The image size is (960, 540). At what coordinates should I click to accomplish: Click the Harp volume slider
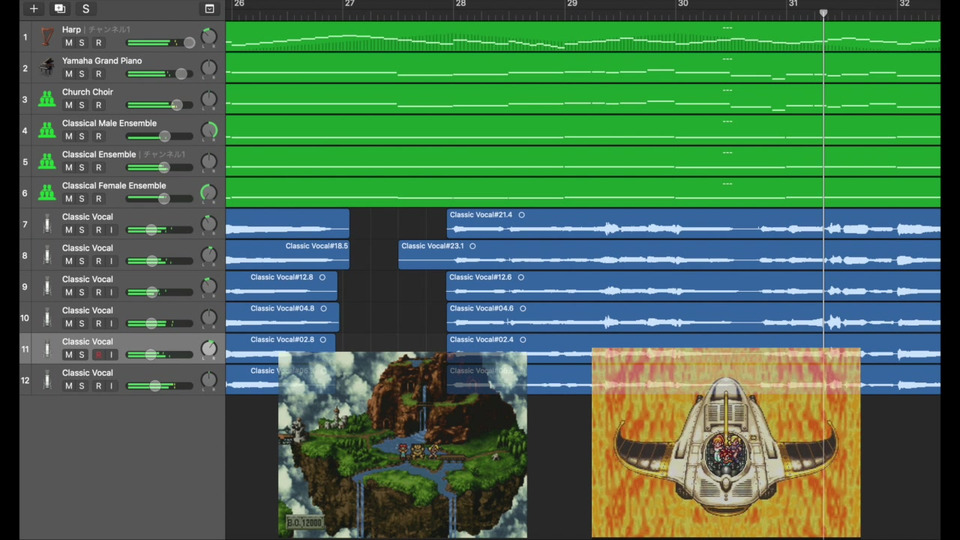[160, 43]
